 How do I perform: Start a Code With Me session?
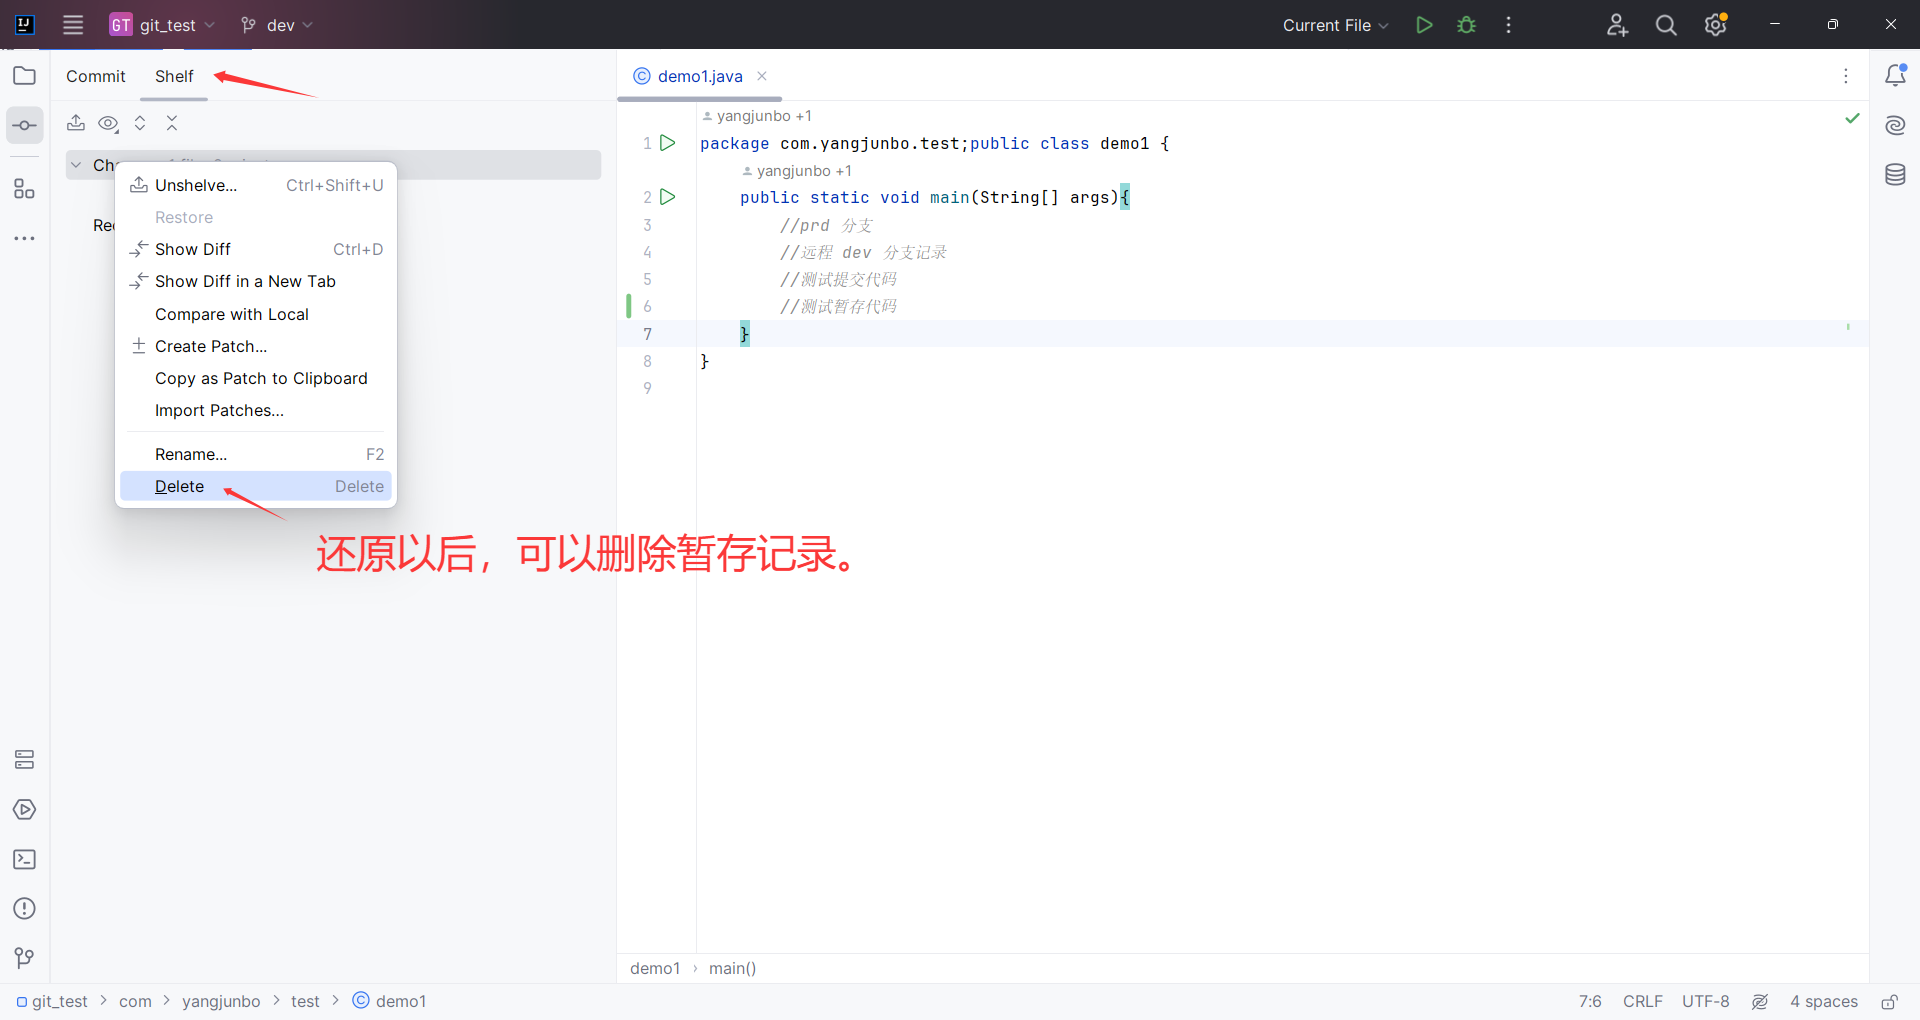(1617, 24)
